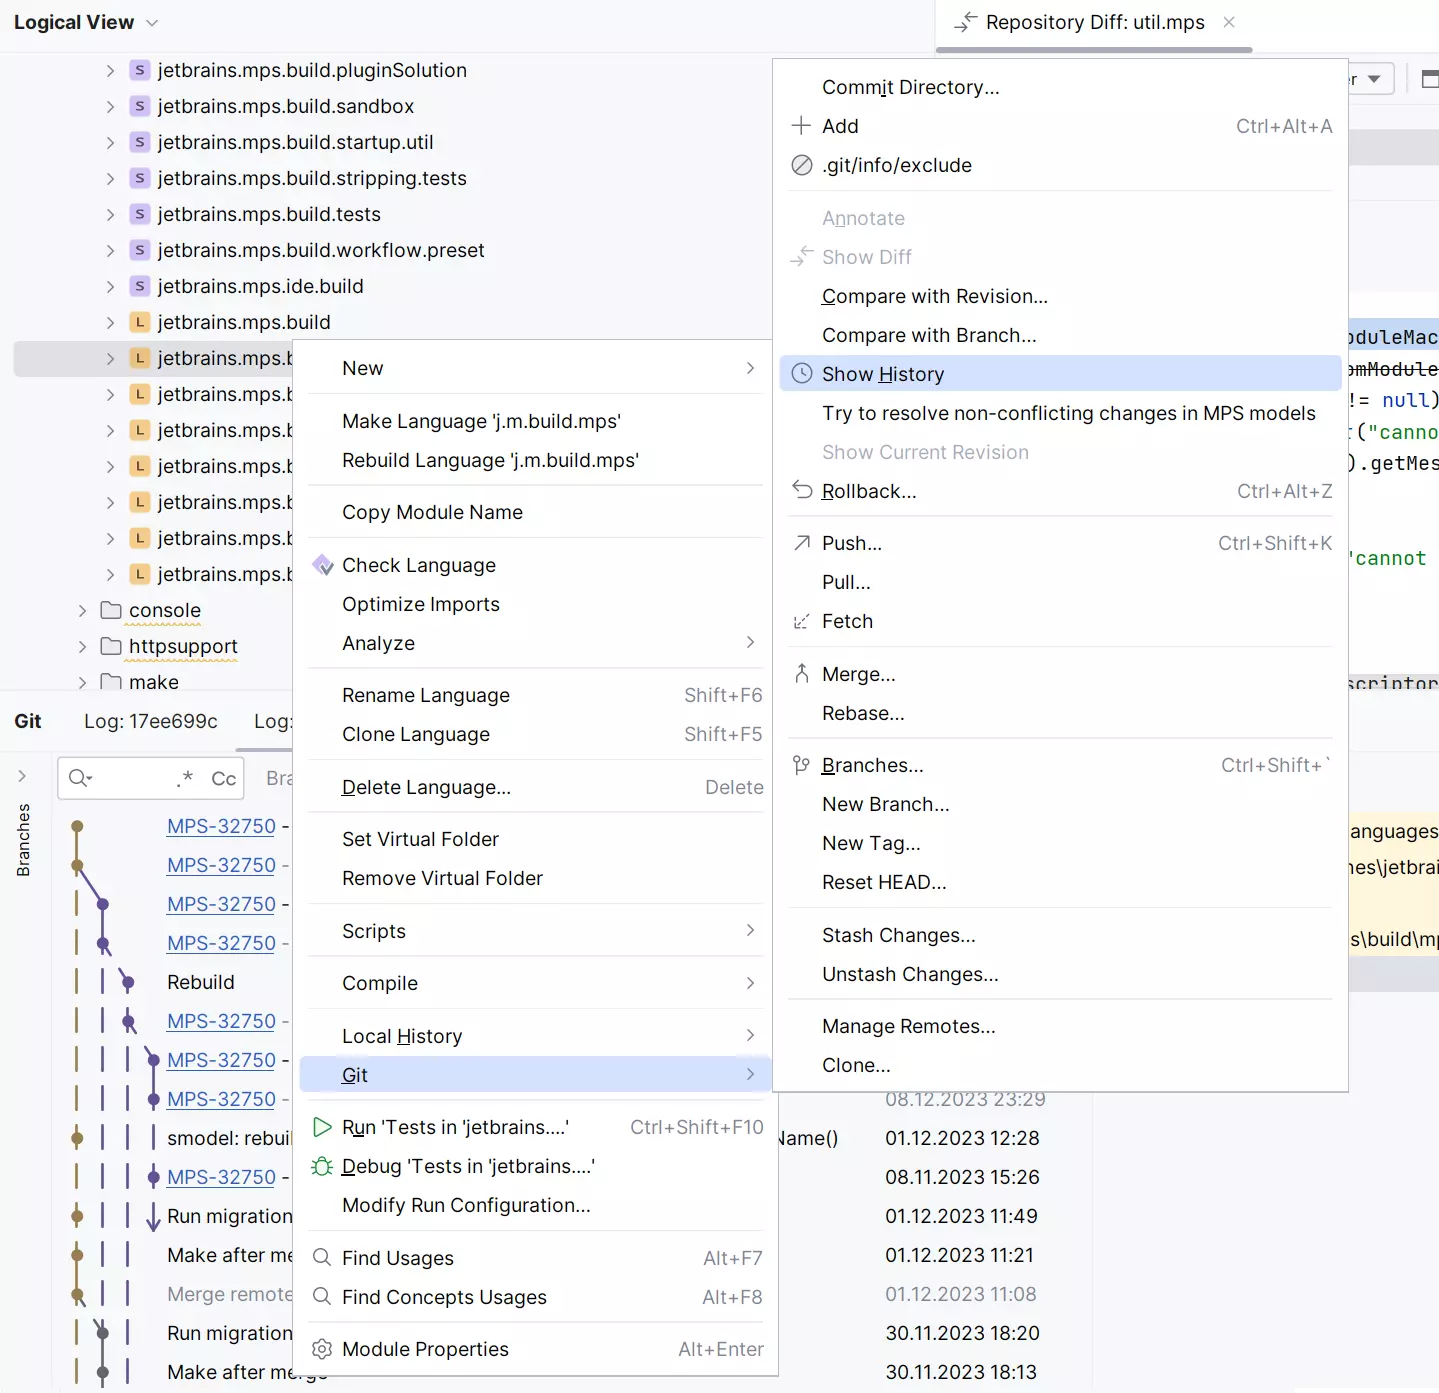Click the Push arrow icon

pyautogui.click(x=802, y=543)
